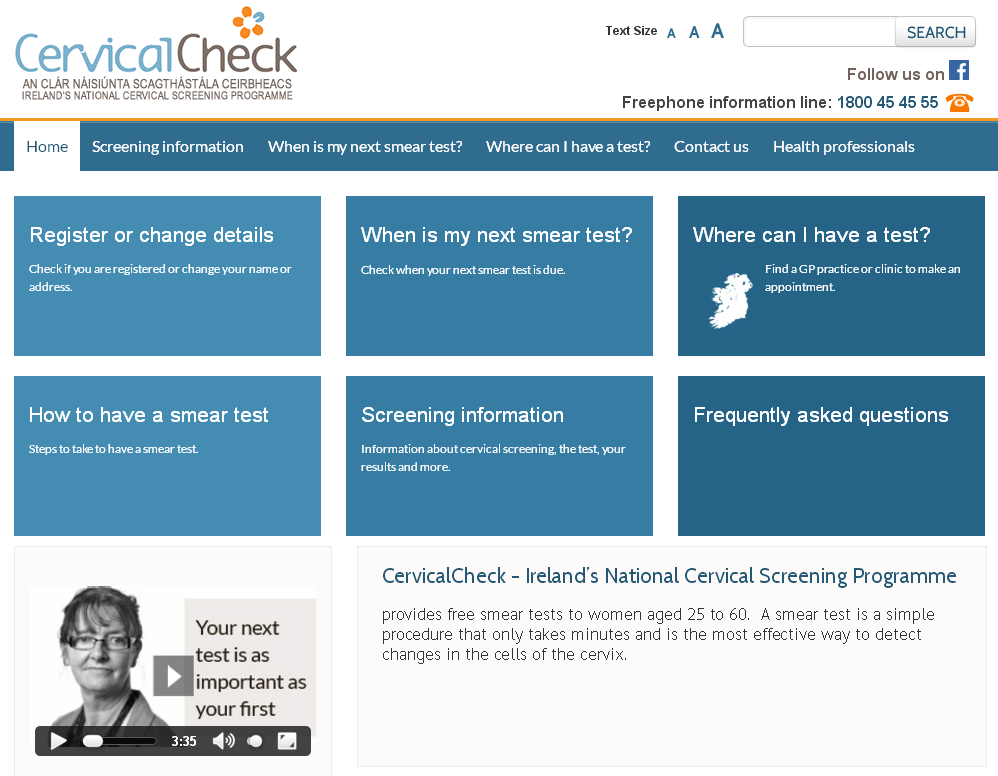Adjust the video volume slider knob
The height and width of the screenshot is (776, 998).
pos(255,741)
